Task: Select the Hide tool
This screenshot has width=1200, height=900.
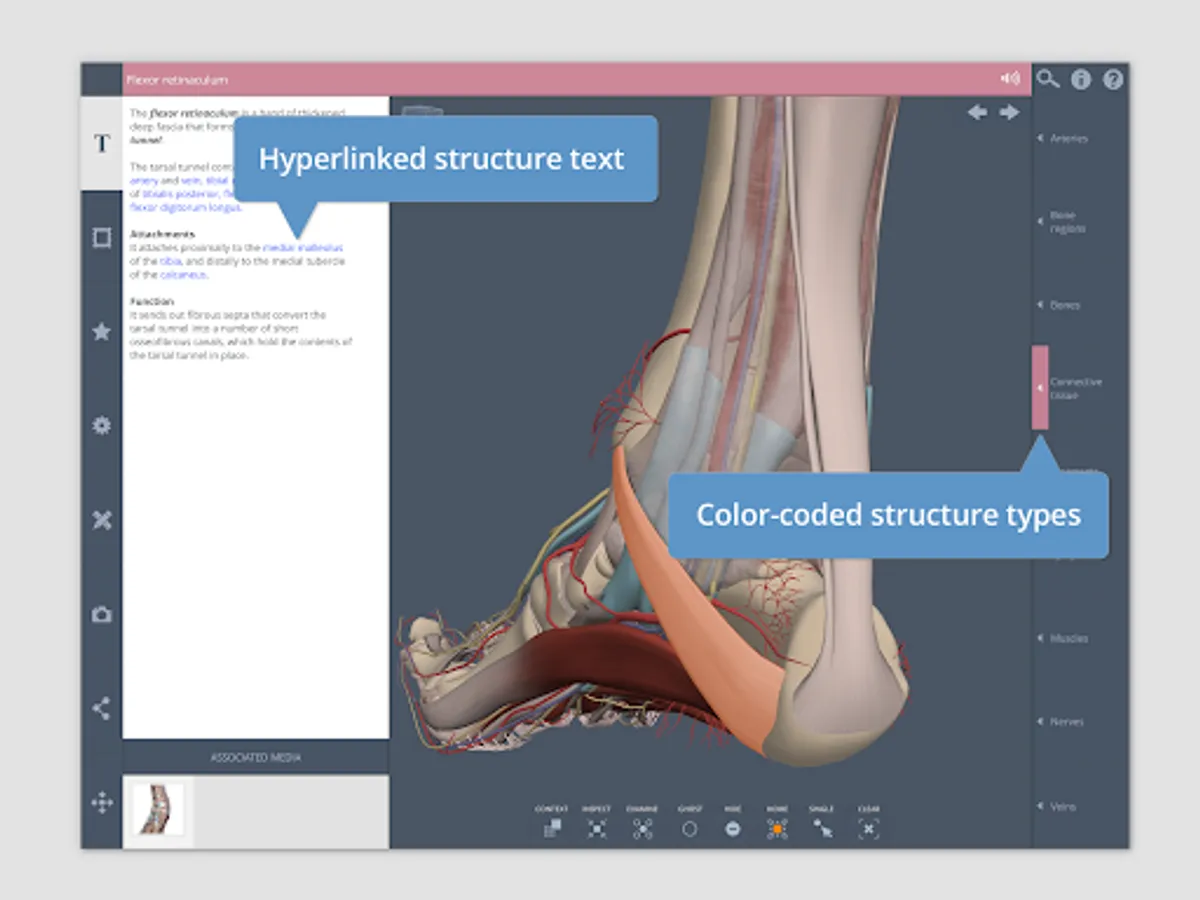Action: point(733,823)
